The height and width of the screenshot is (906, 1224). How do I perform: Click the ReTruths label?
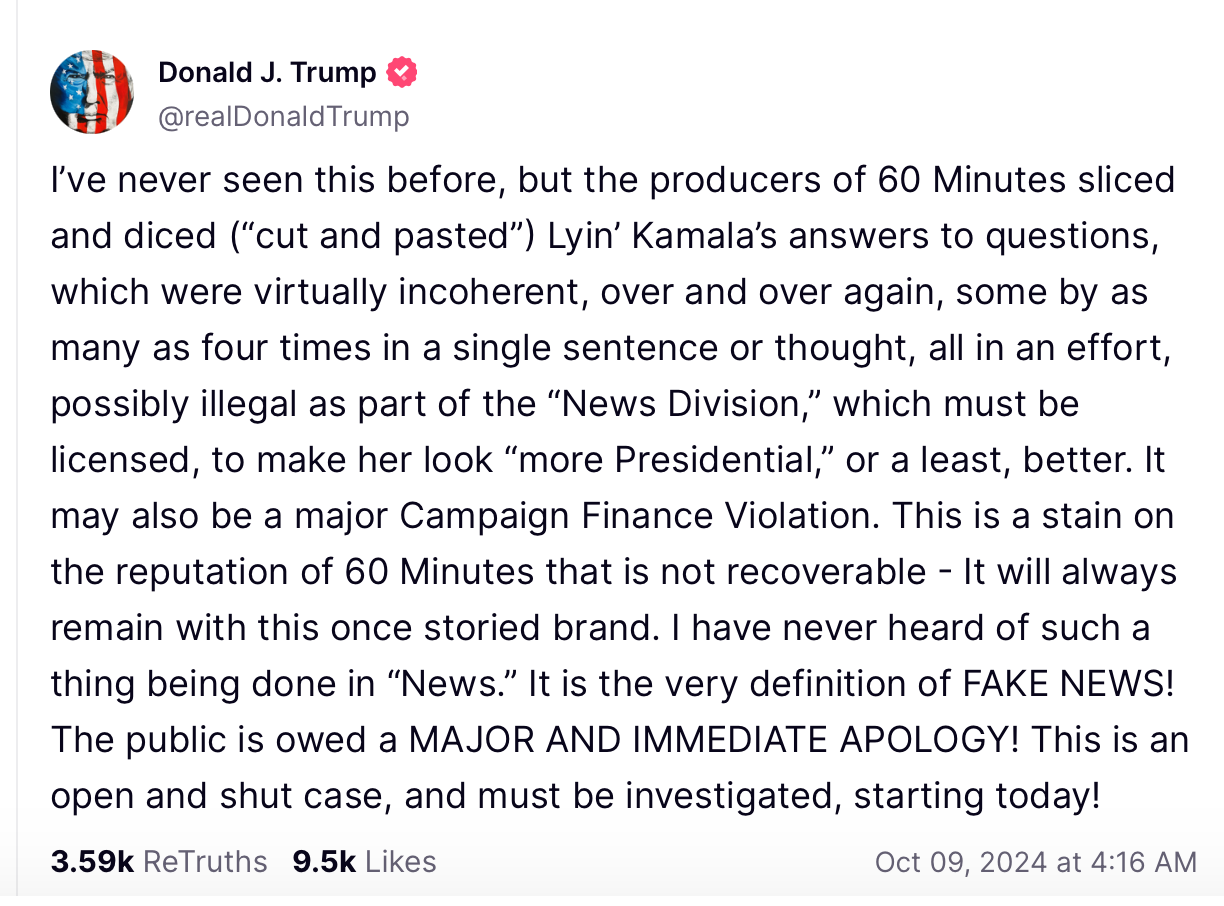(205, 861)
